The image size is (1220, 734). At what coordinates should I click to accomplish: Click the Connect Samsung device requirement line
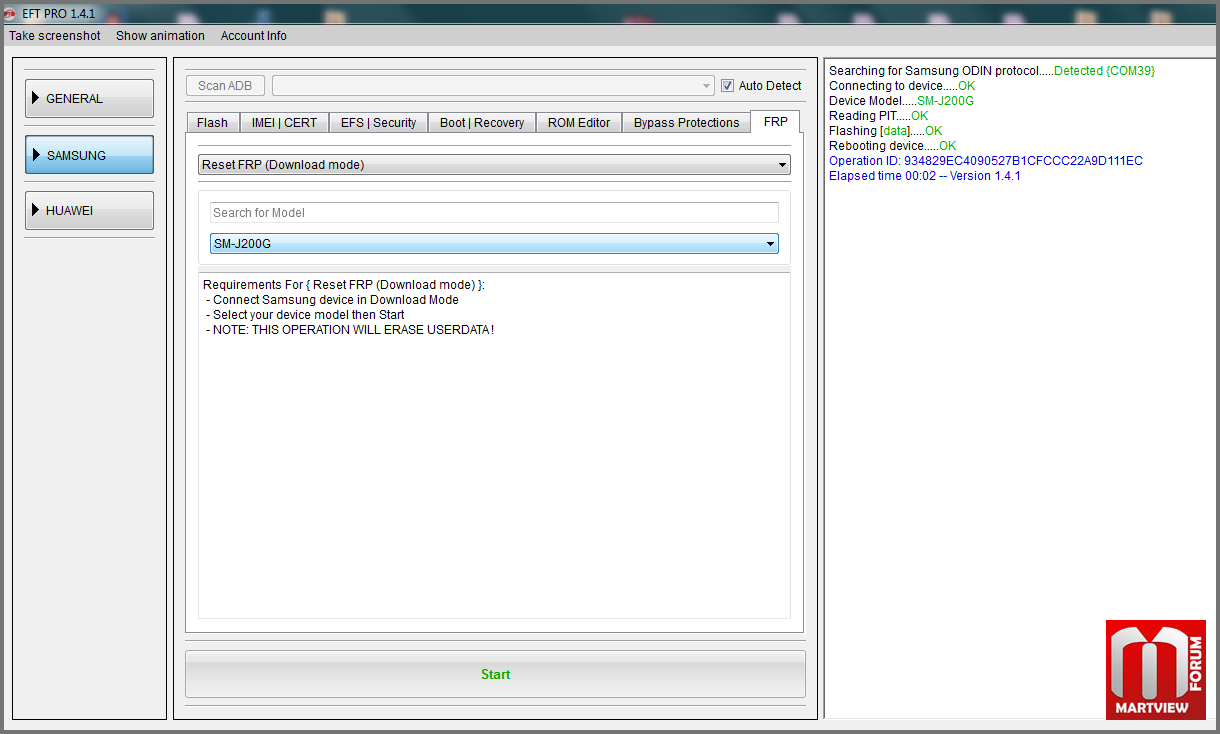coord(332,300)
